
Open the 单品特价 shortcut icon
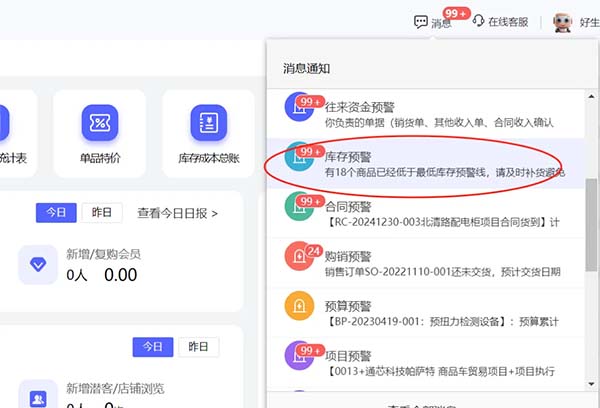100,122
